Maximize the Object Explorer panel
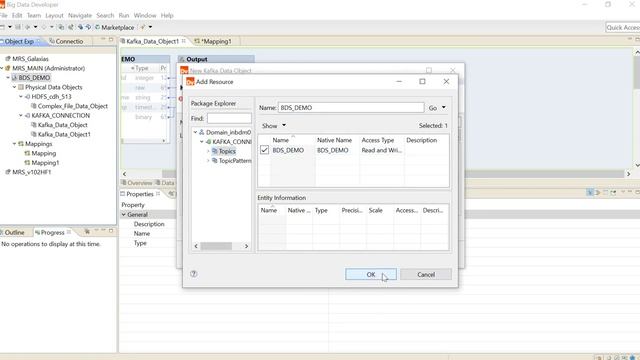This screenshot has height=360, width=640. [111, 40]
